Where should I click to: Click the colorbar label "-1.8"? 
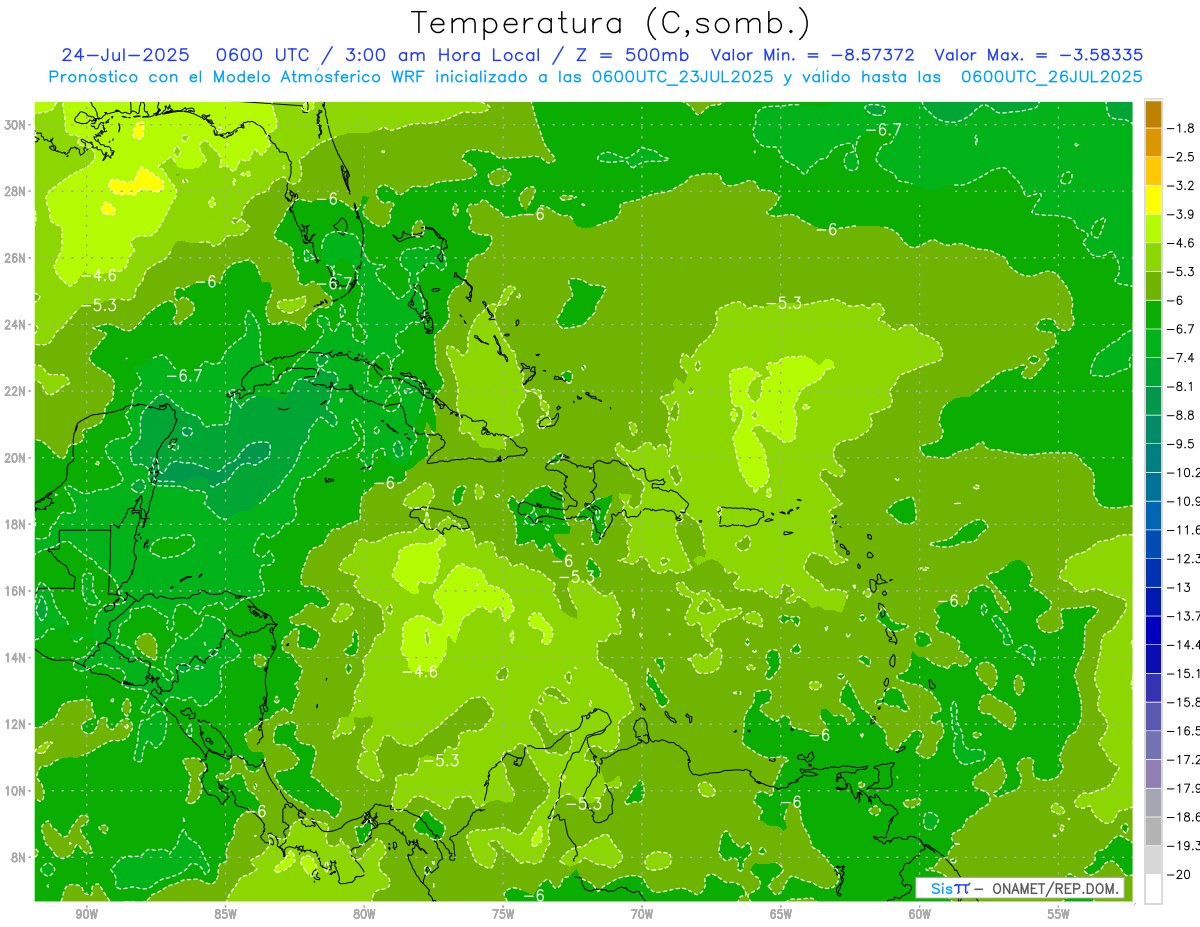tap(1183, 128)
